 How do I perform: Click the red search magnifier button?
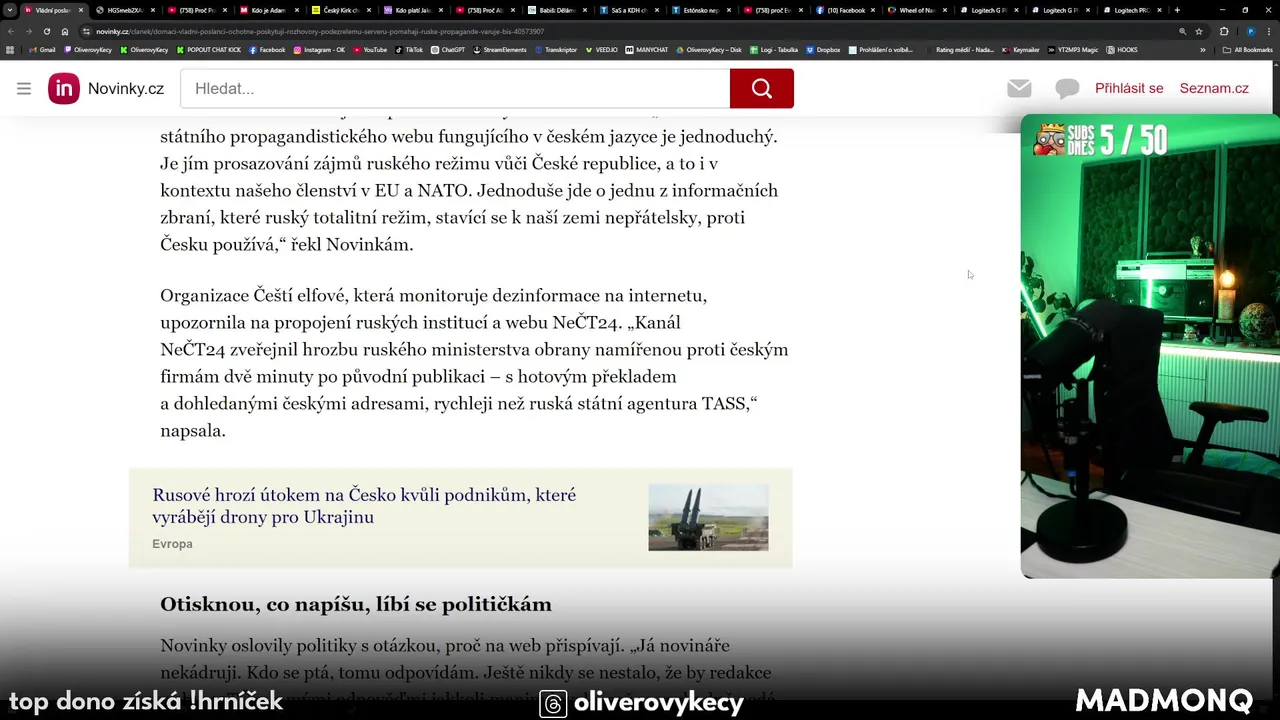click(762, 88)
